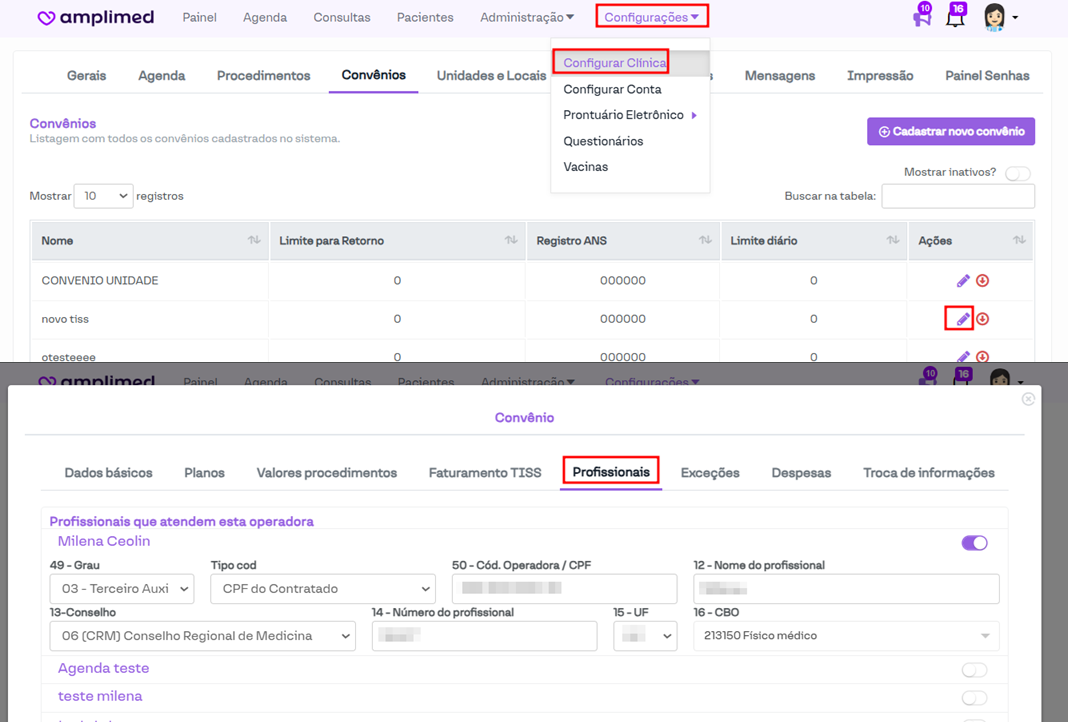Open the Mostrar registros count dropdown
1068x722 pixels.
103,196
